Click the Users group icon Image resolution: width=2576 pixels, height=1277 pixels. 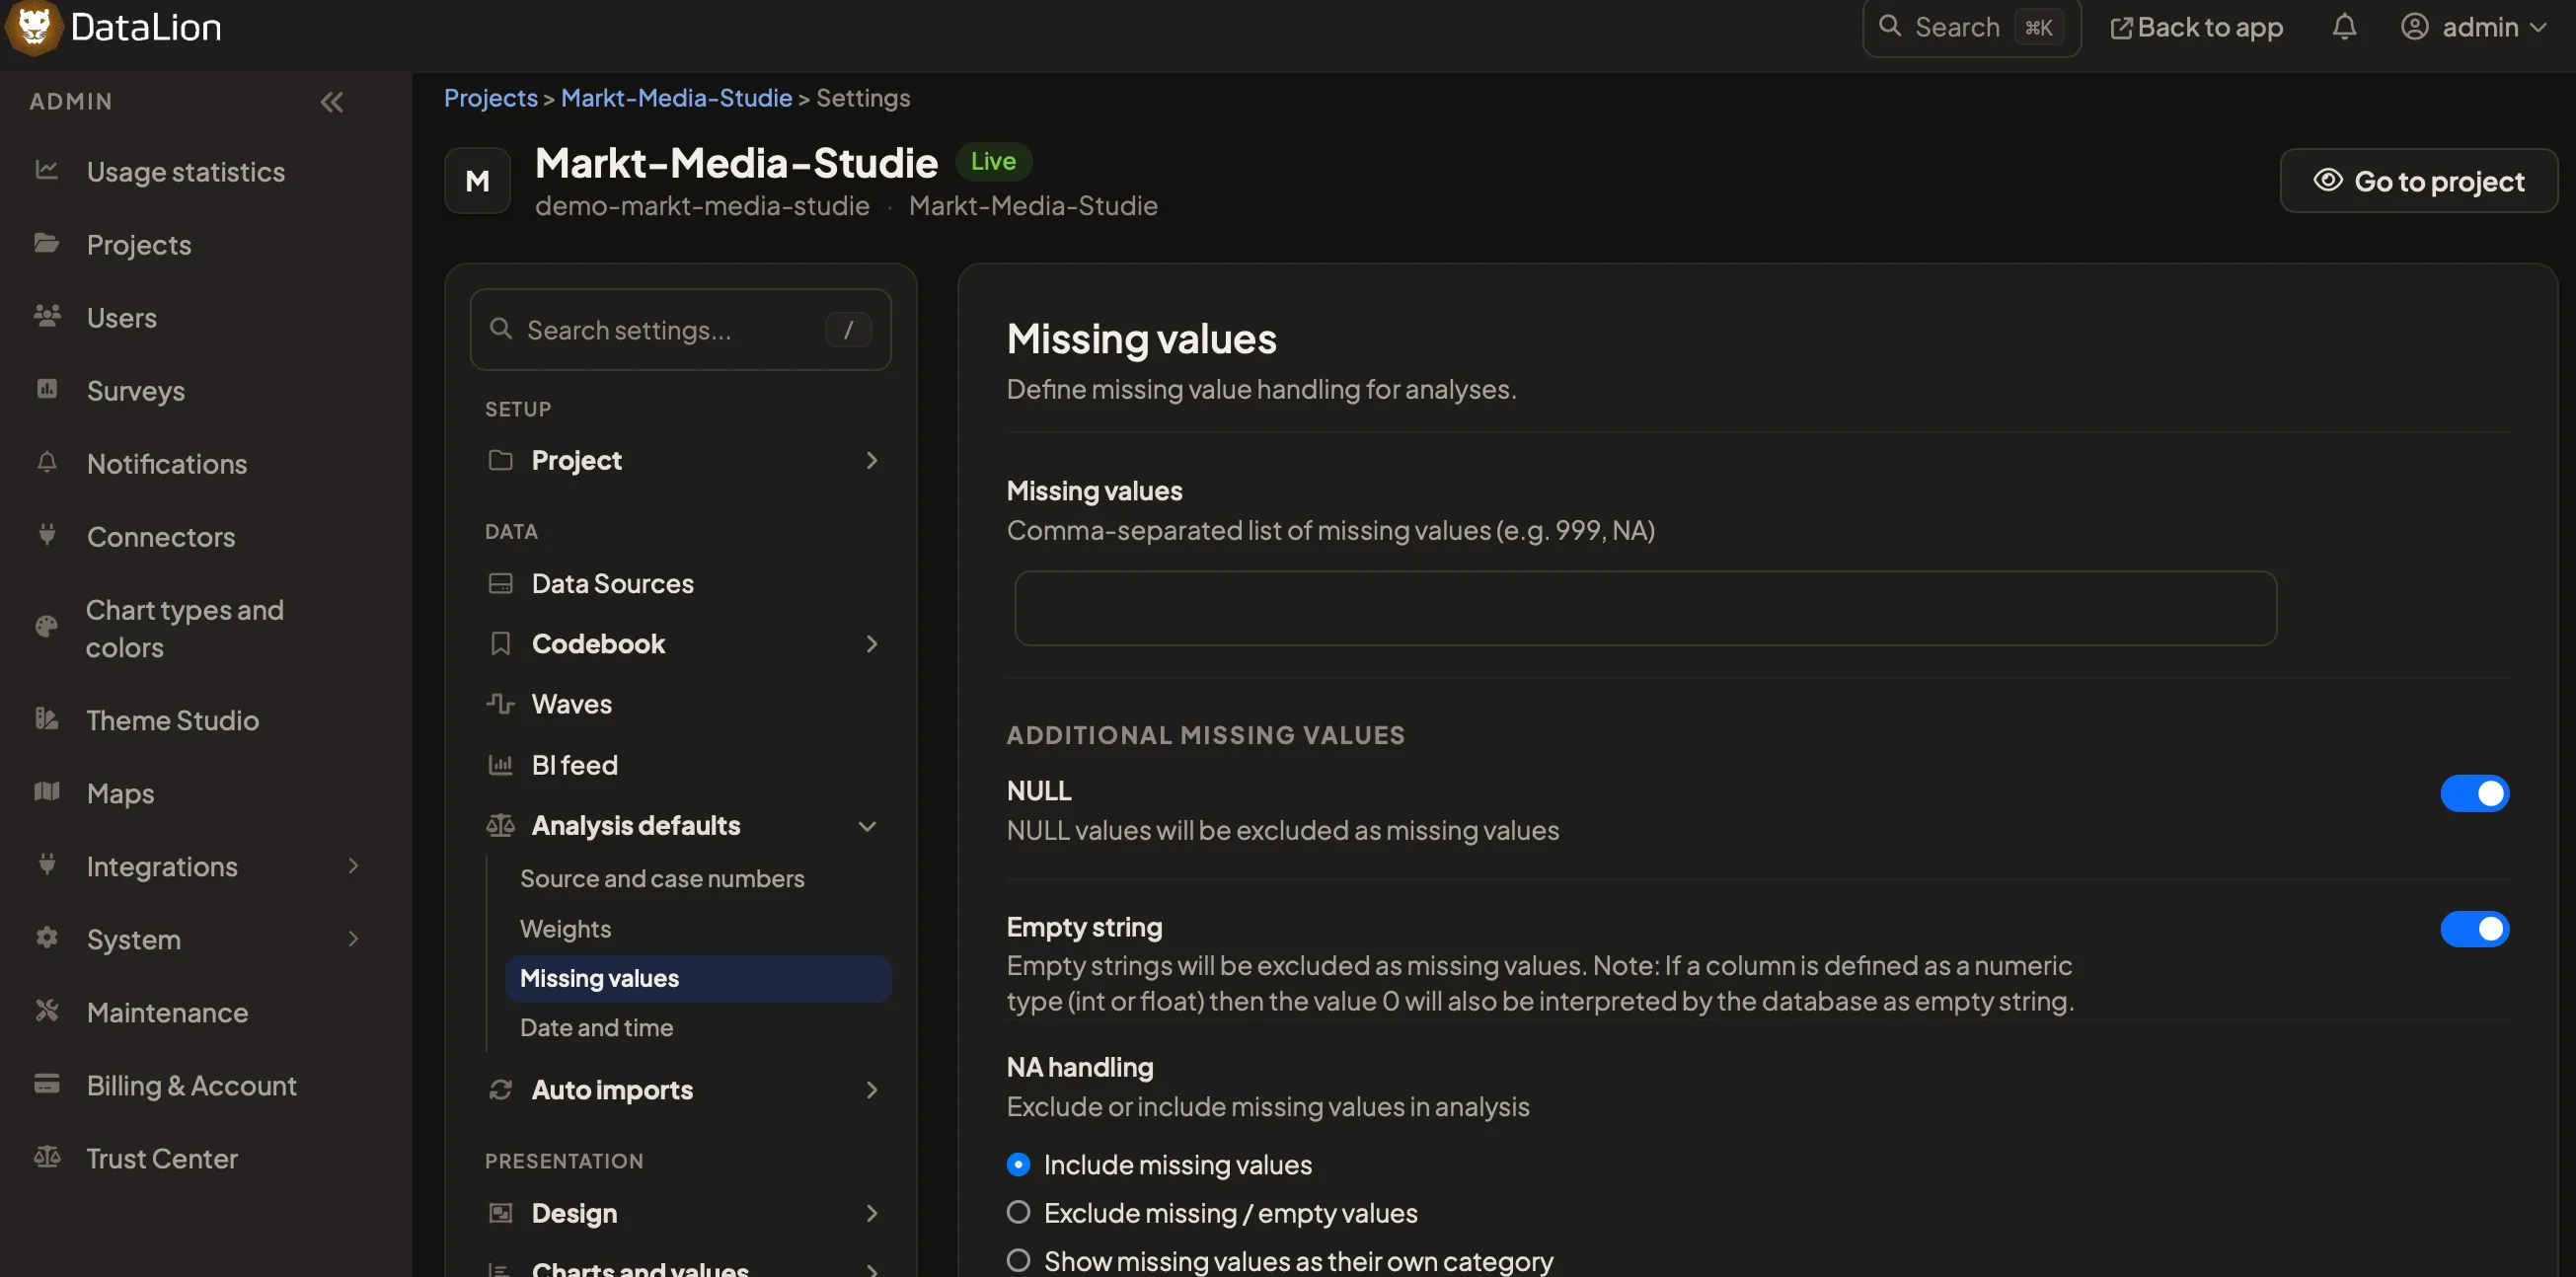(x=46, y=317)
